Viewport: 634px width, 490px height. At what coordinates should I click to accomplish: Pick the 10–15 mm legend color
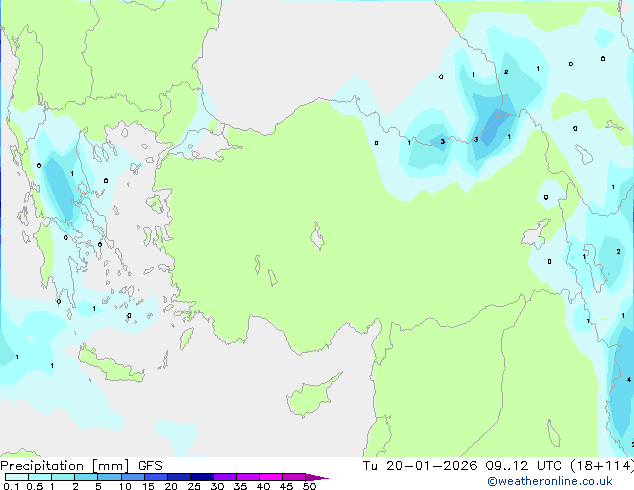[x=132, y=477]
